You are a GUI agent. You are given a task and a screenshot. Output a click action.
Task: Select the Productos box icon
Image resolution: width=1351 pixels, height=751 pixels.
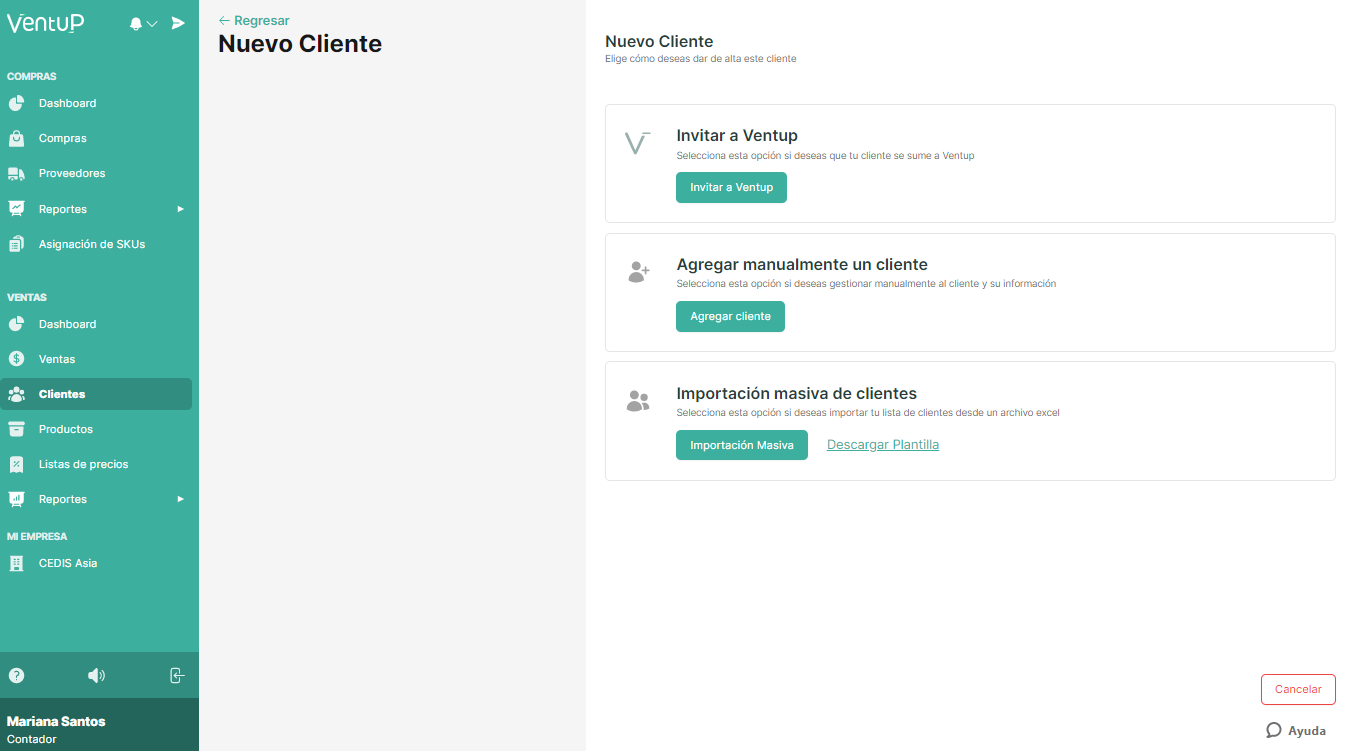click(x=17, y=428)
